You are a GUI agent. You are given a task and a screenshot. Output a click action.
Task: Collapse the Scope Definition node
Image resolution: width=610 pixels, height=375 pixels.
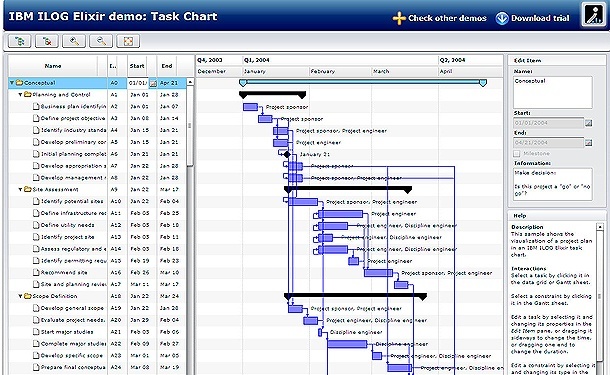[20, 296]
